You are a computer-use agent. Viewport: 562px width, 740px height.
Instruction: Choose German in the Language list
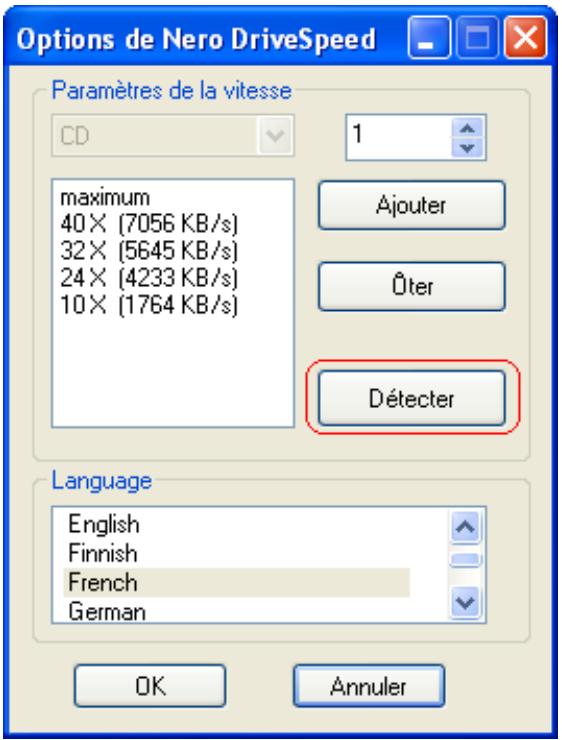(x=236, y=611)
